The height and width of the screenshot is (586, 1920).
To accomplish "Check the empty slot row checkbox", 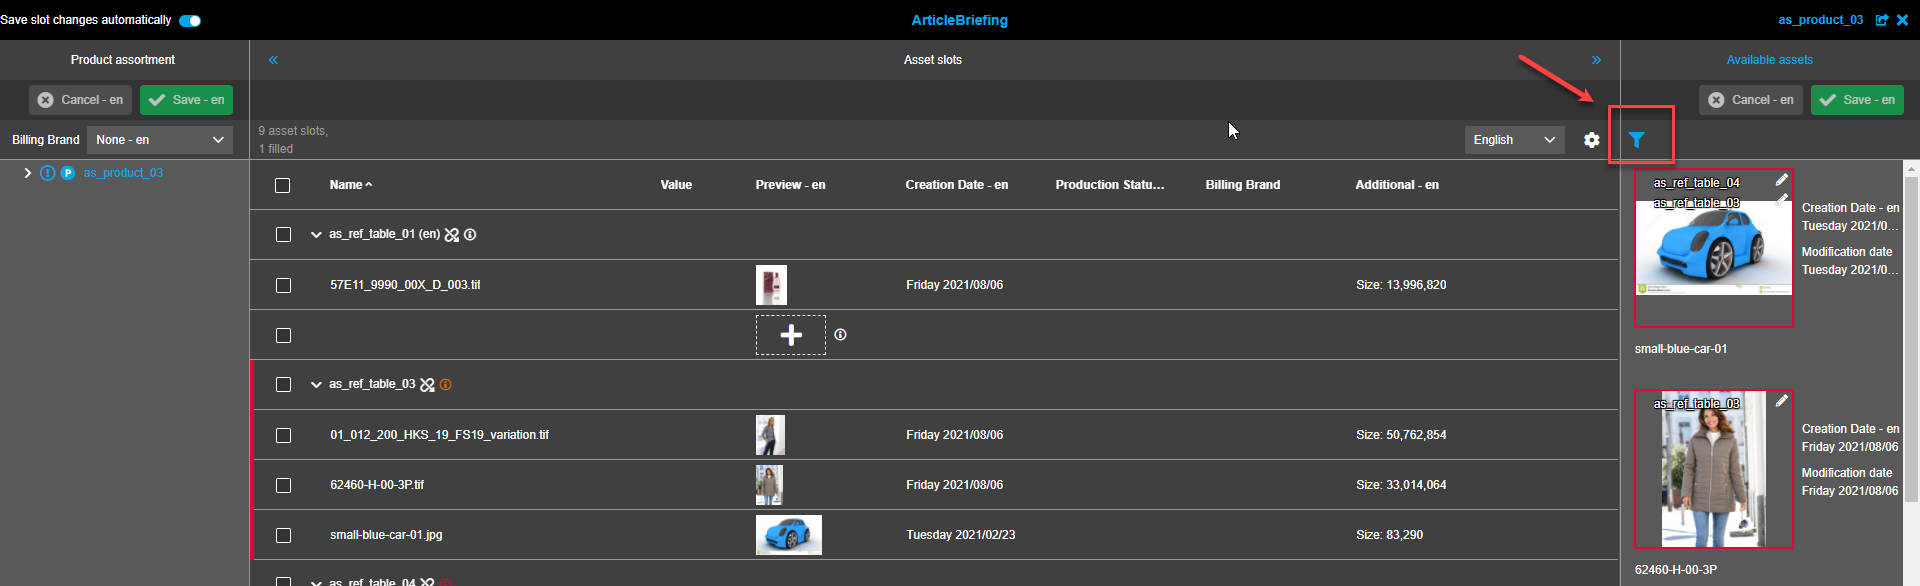I will coord(283,335).
